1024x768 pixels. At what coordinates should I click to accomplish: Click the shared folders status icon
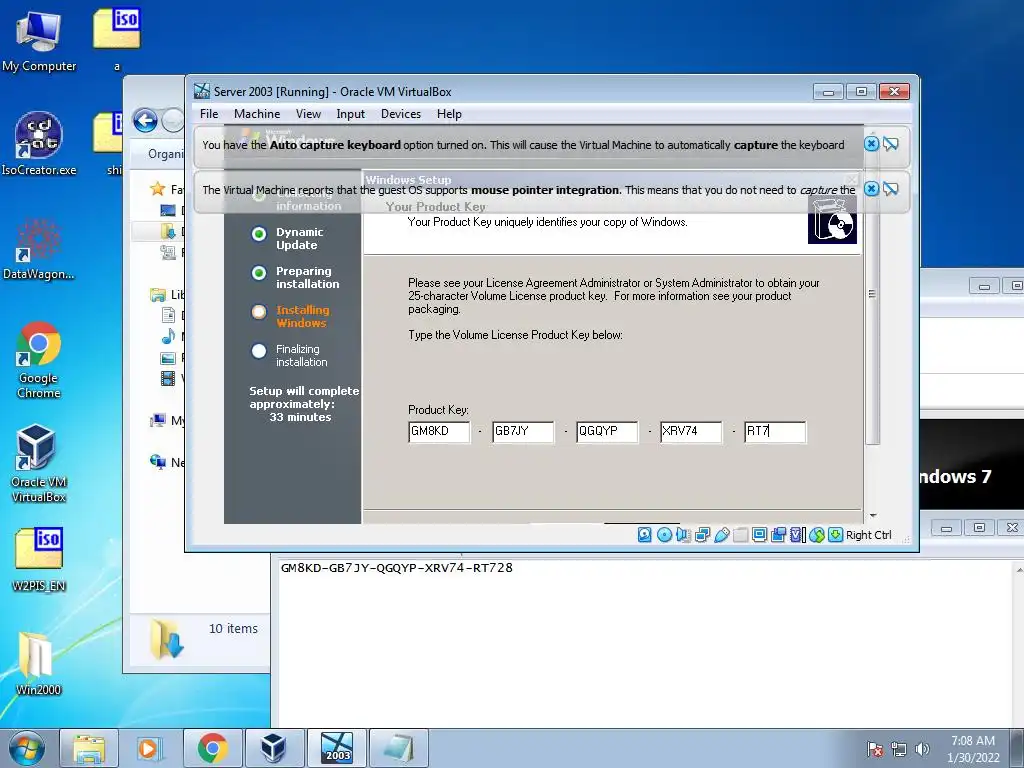coord(741,535)
